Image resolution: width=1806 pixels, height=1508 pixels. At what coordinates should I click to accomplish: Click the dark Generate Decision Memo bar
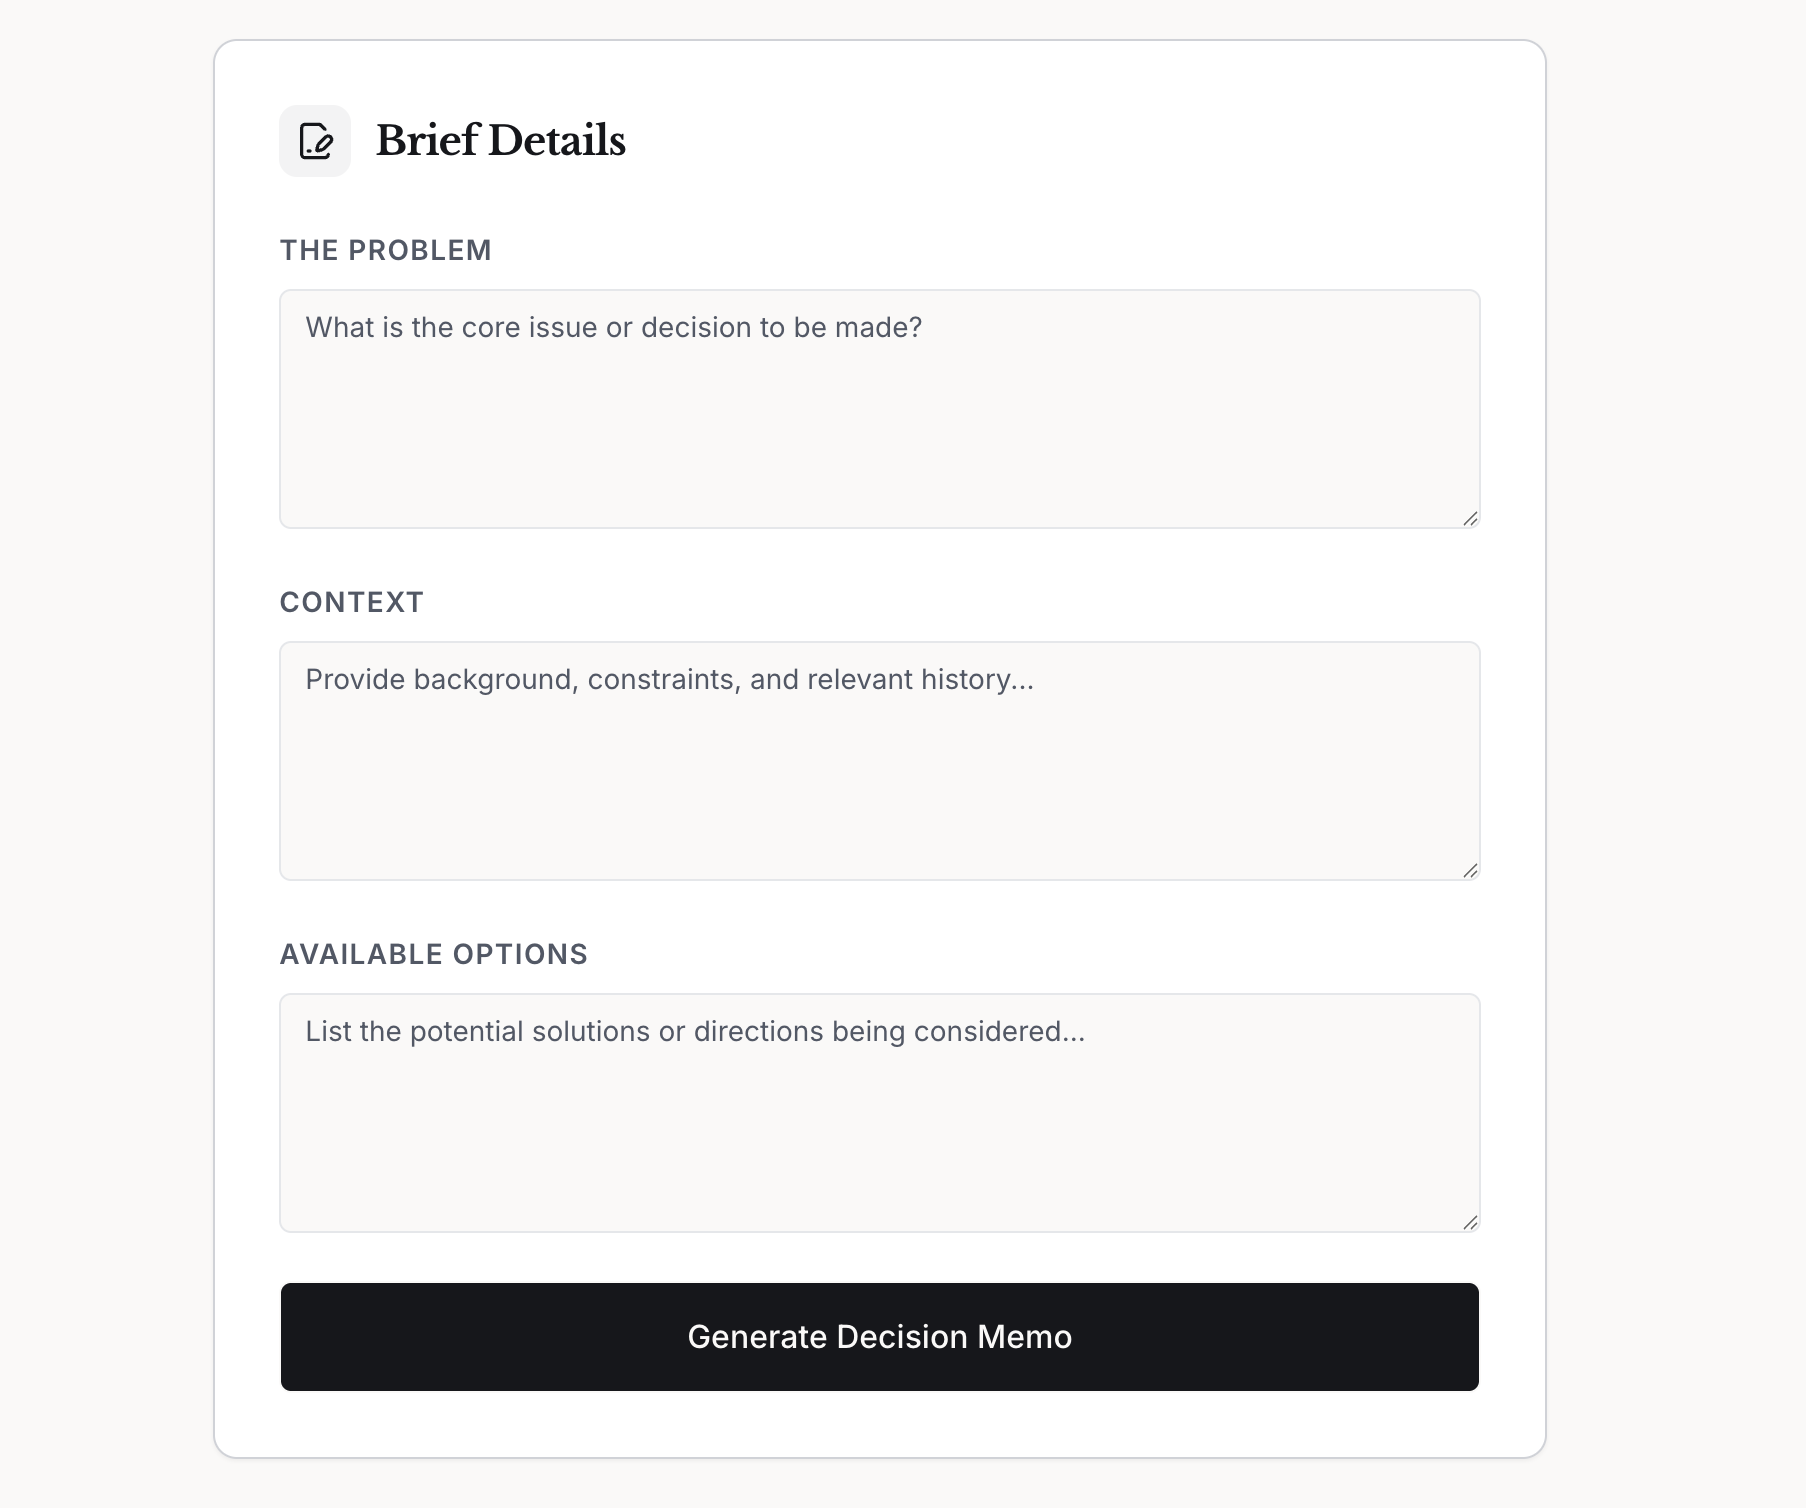tap(880, 1337)
